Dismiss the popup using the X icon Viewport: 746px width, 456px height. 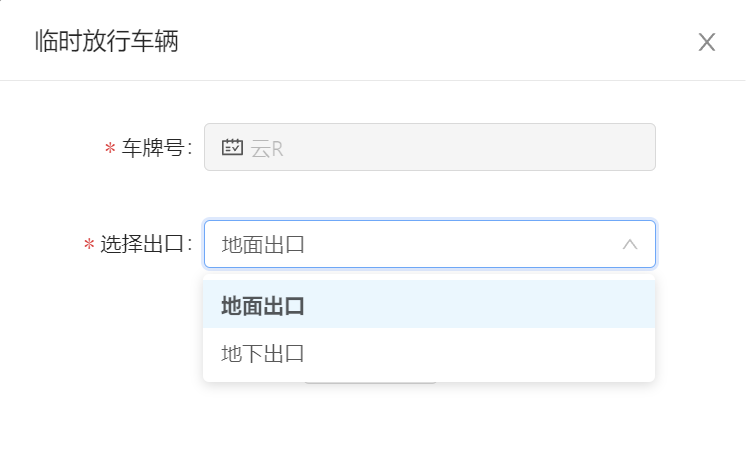(707, 42)
